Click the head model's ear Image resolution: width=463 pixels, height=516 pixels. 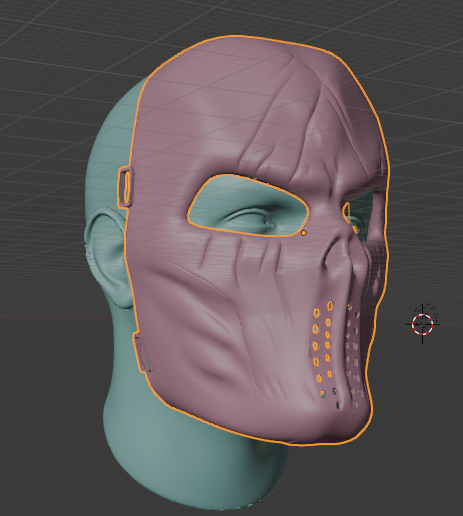coord(107,257)
